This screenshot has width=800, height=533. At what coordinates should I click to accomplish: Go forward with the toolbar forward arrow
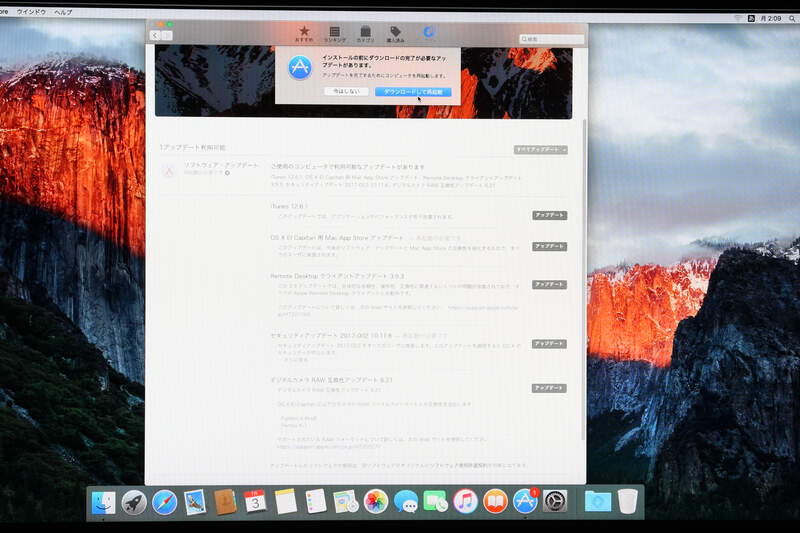(x=167, y=35)
